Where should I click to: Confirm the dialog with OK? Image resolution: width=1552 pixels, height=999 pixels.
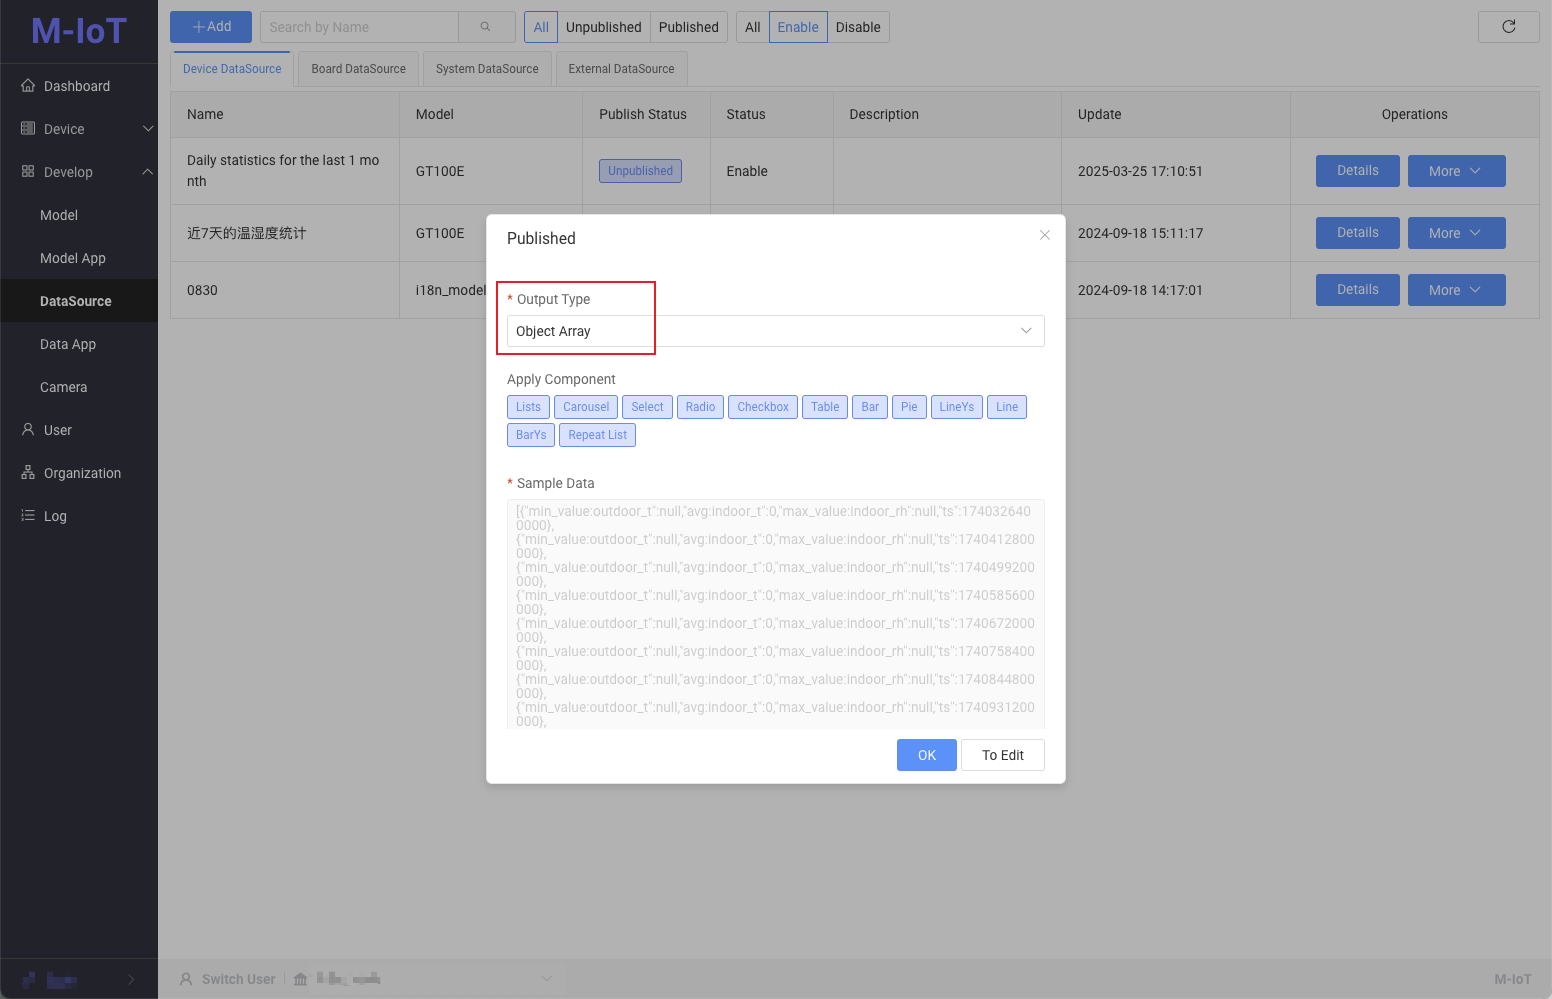point(926,755)
